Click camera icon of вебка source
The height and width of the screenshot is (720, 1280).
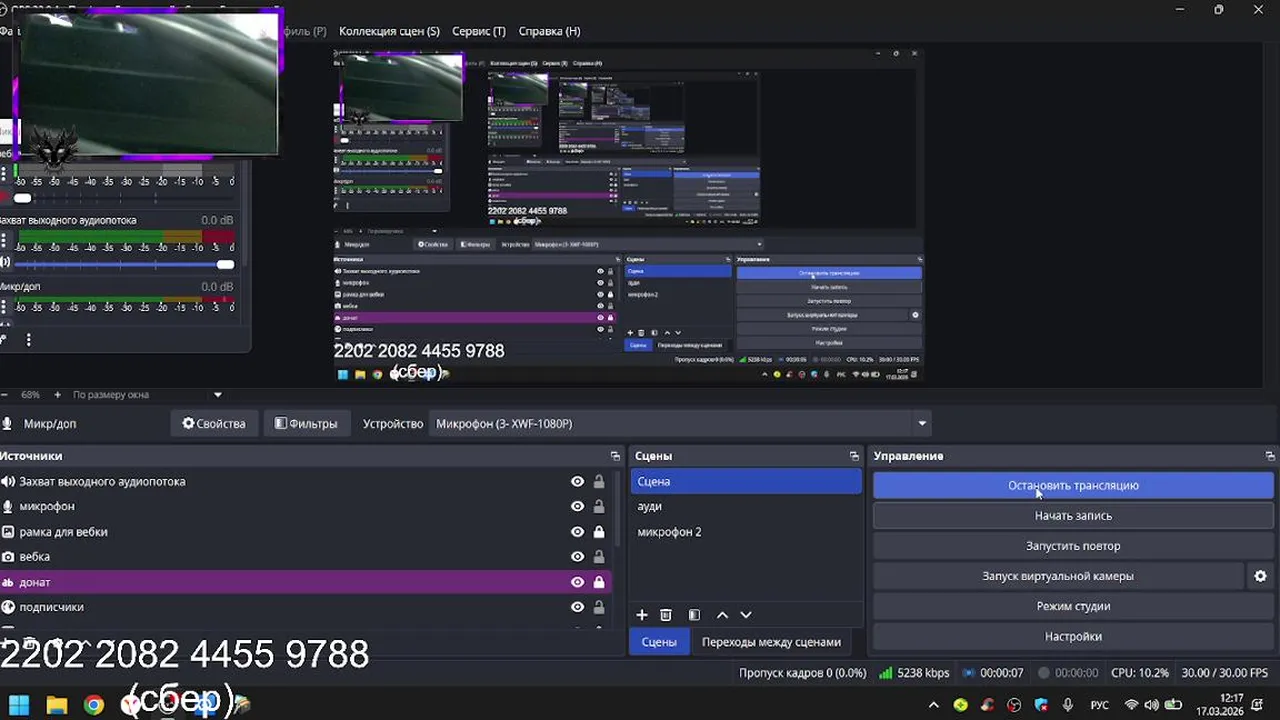(x=8, y=557)
